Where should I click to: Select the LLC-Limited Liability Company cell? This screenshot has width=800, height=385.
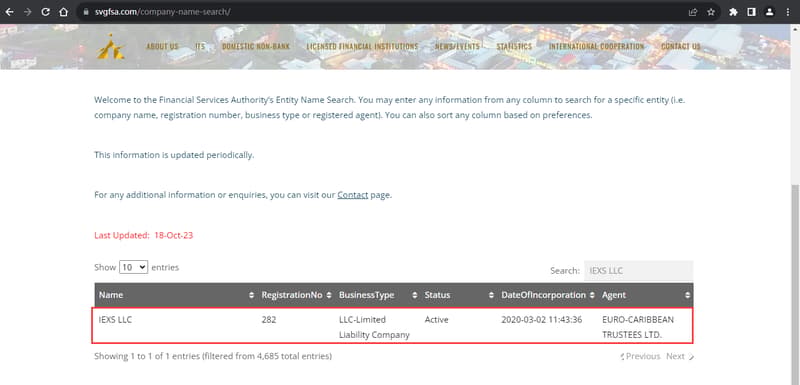(x=374, y=327)
